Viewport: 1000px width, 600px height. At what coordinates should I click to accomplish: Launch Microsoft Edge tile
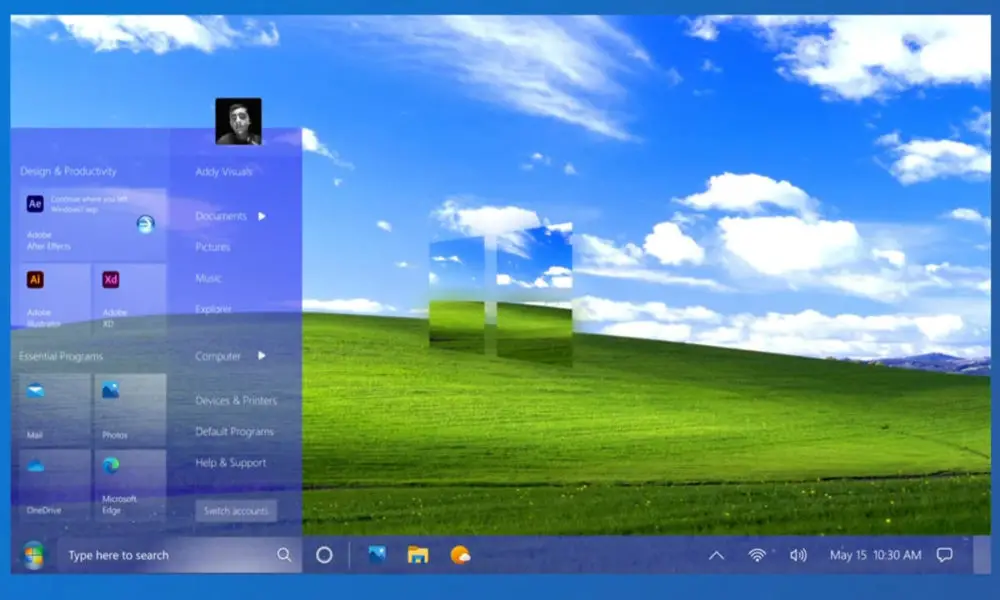click(130, 485)
